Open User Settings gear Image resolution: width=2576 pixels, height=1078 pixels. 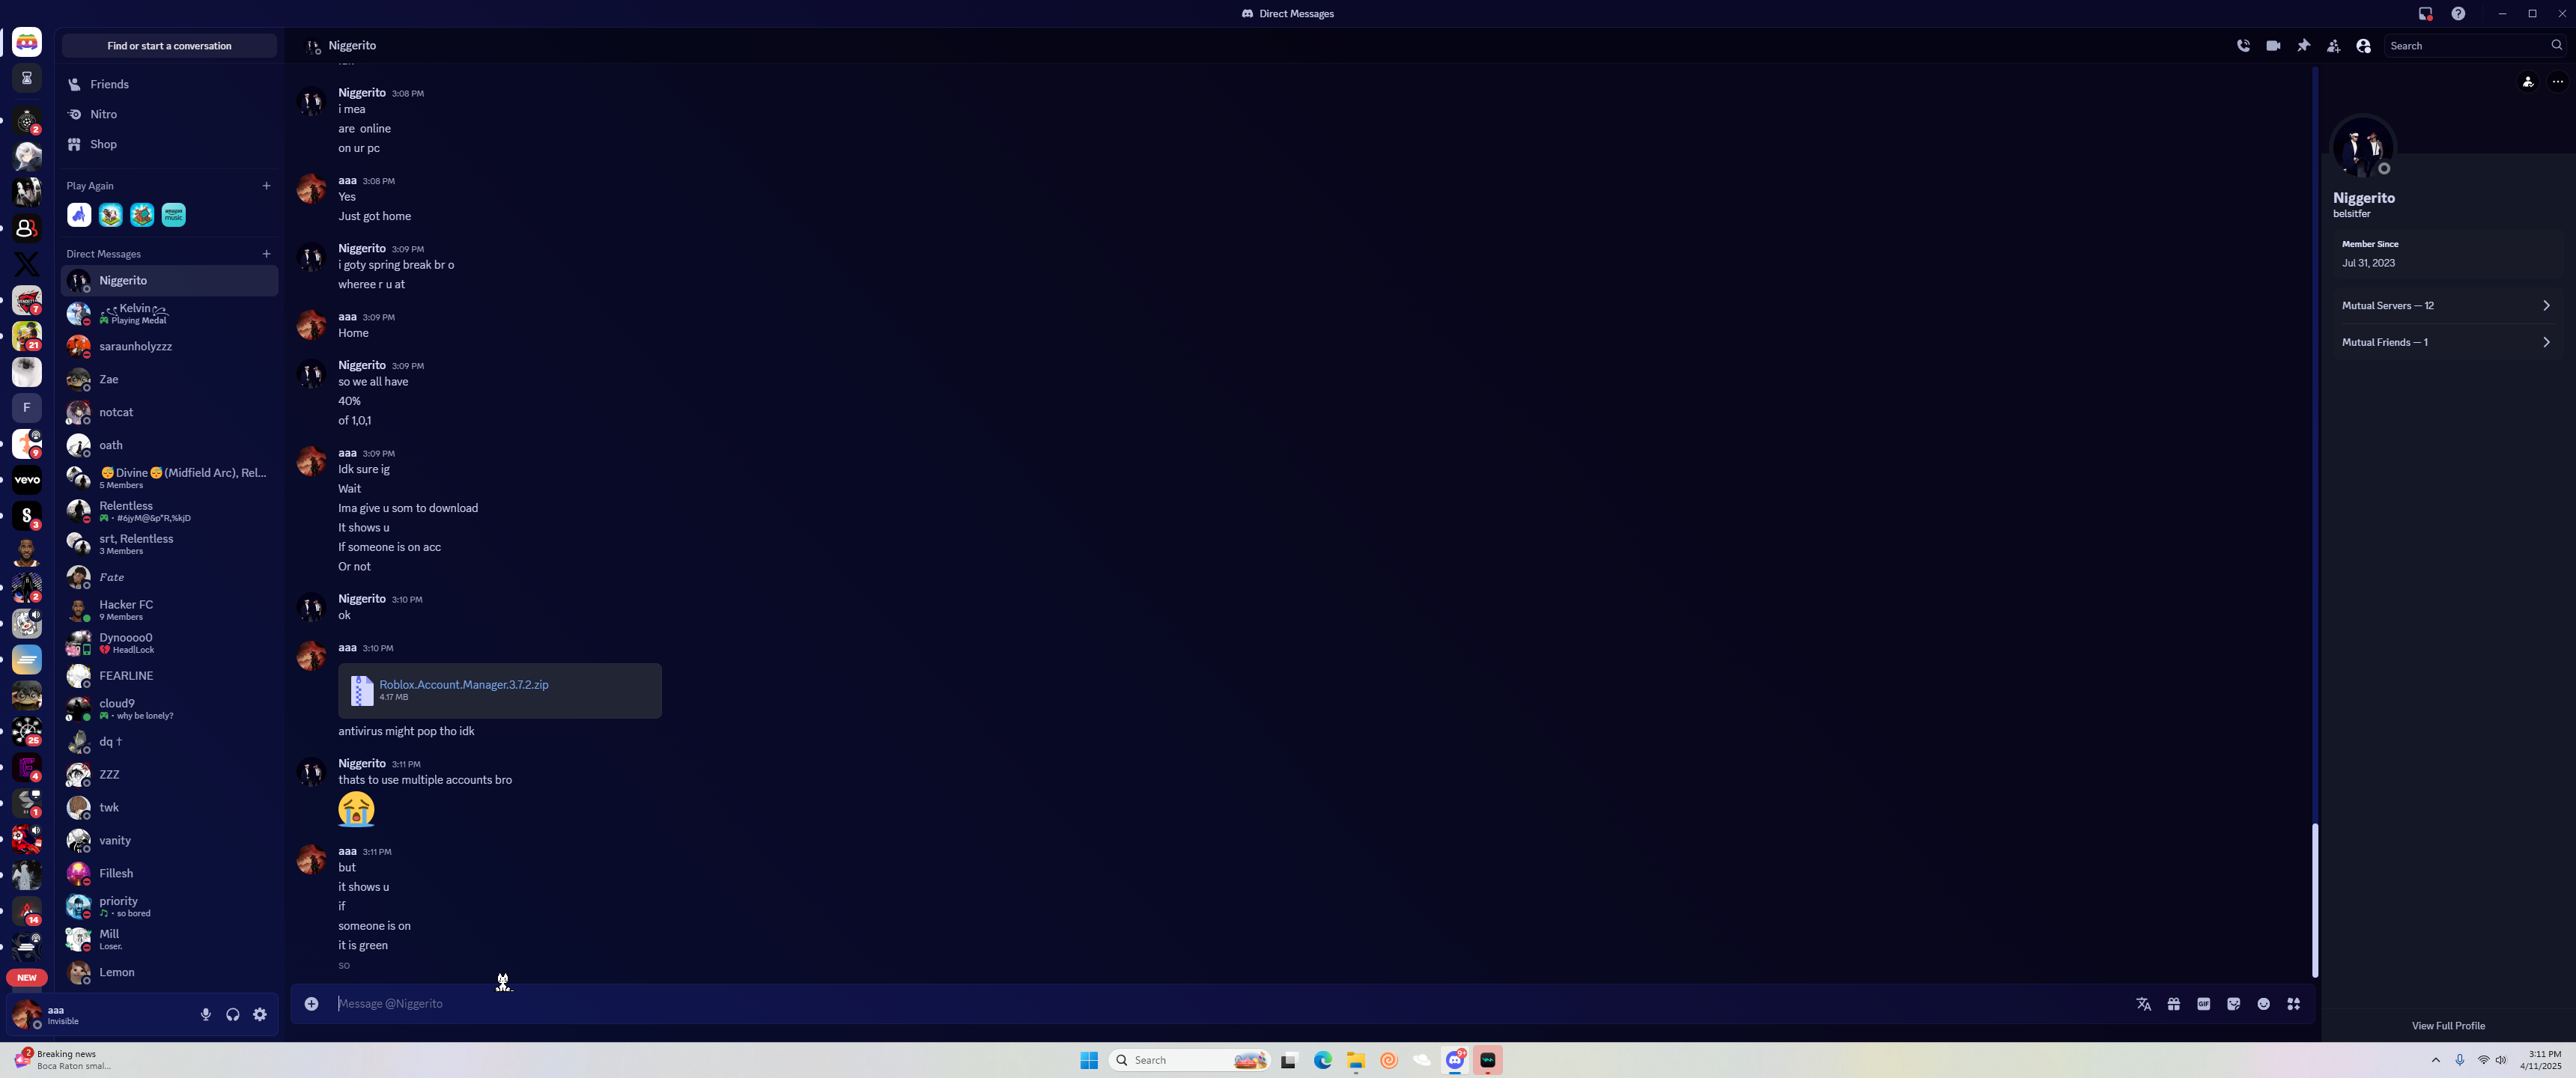260,1015
